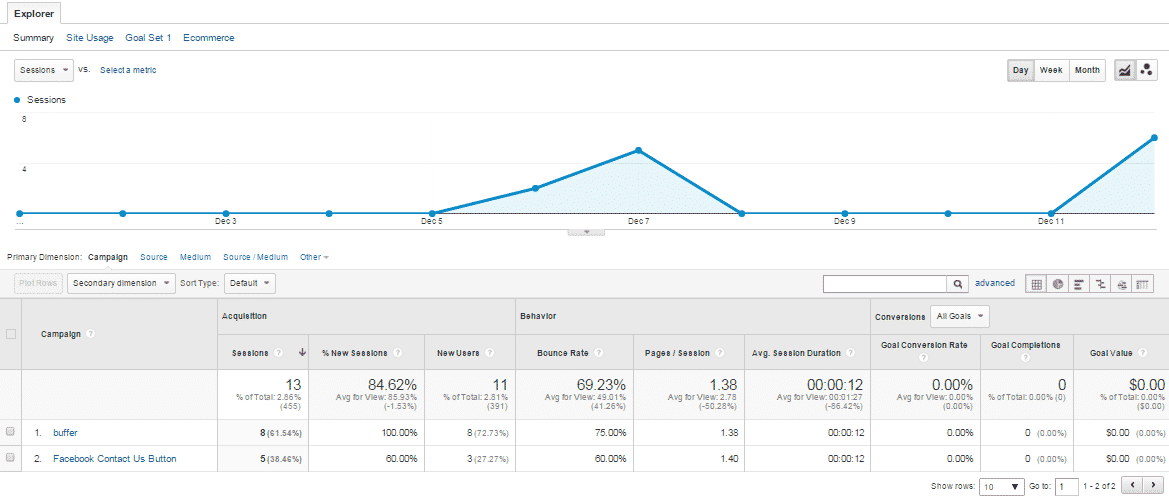Set primary dimension to Medium
Screen dimensions: 1169x497
[x=195, y=257]
